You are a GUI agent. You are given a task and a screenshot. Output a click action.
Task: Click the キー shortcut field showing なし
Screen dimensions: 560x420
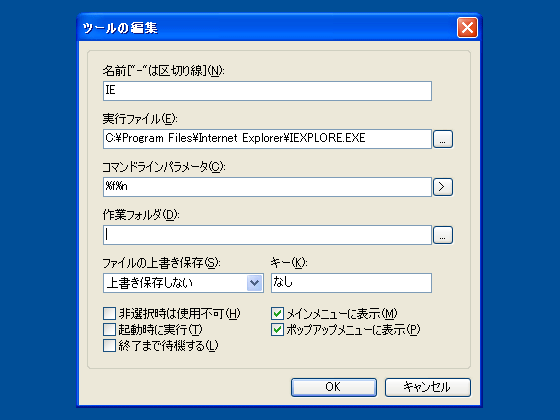[x=351, y=283]
